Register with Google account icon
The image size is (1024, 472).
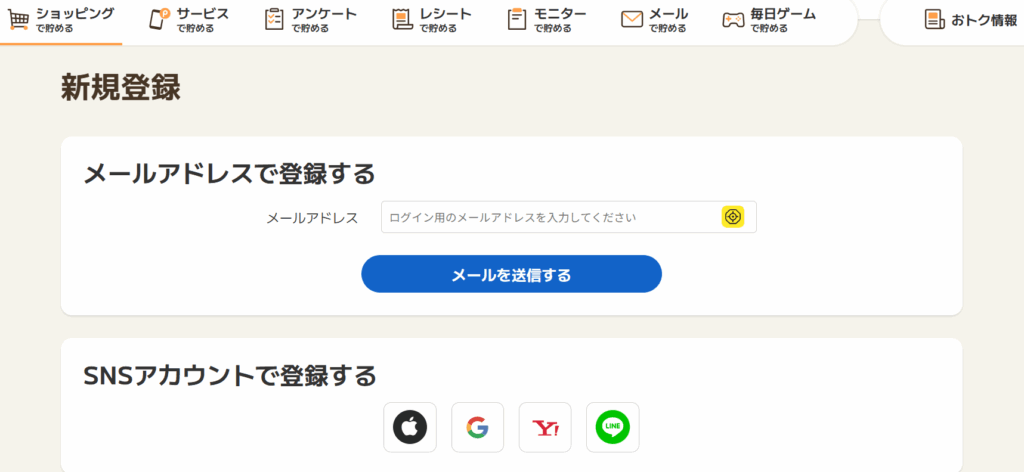pos(477,428)
